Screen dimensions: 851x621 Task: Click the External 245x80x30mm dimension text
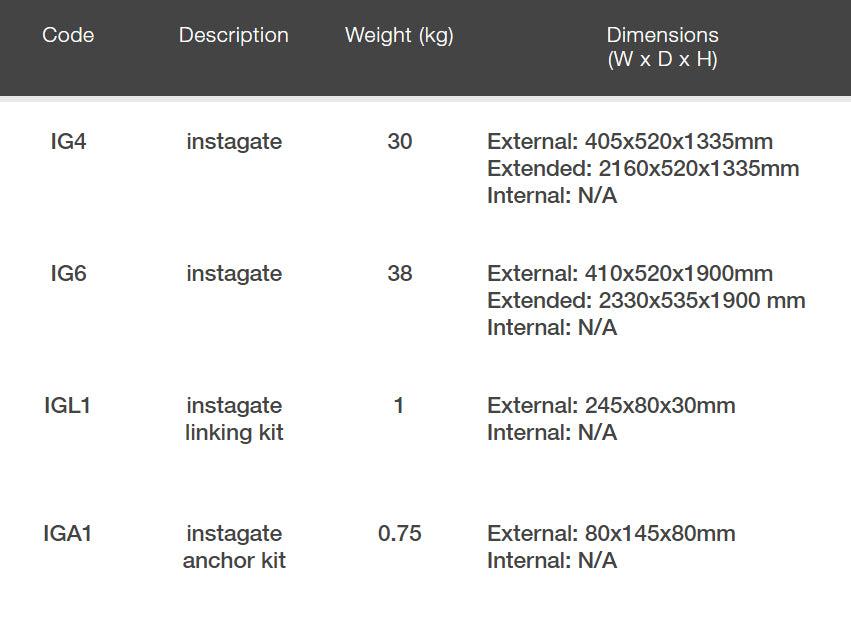pyautogui.click(x=611, y=406)
